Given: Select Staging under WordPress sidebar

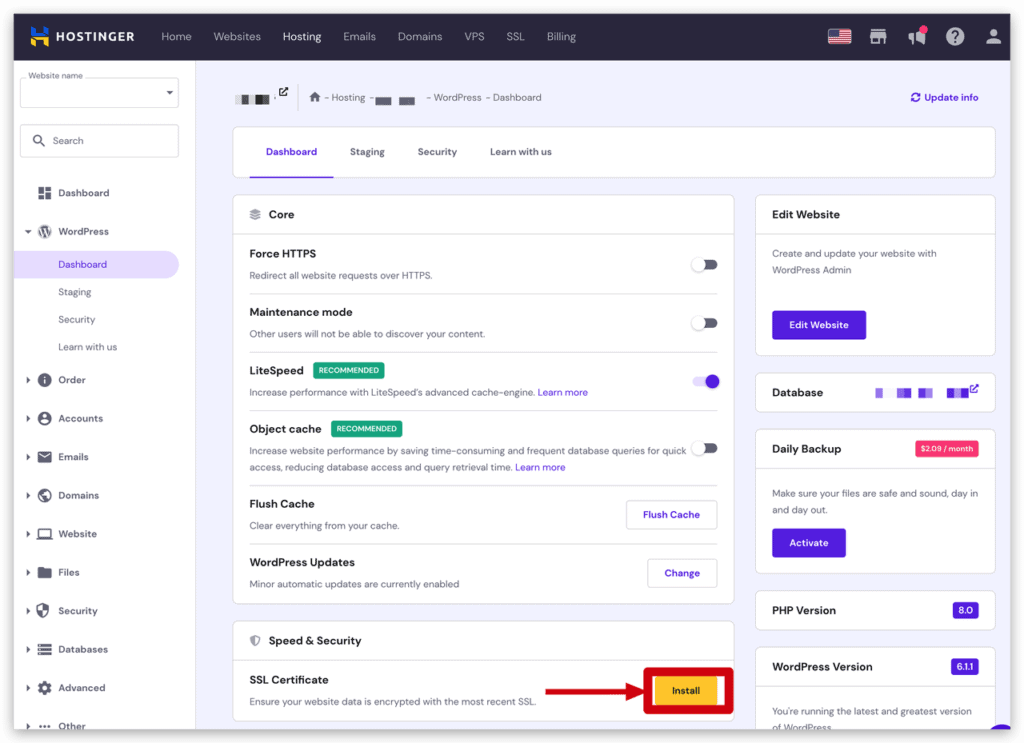Looking at the screenshot, I should (x=74, y=292).
